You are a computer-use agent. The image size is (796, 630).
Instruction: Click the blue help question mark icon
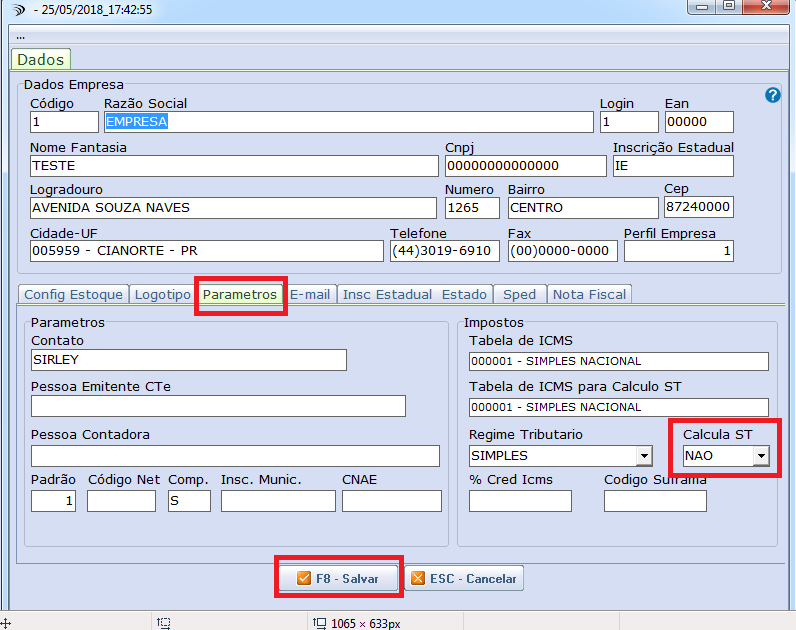coord(772,95)
